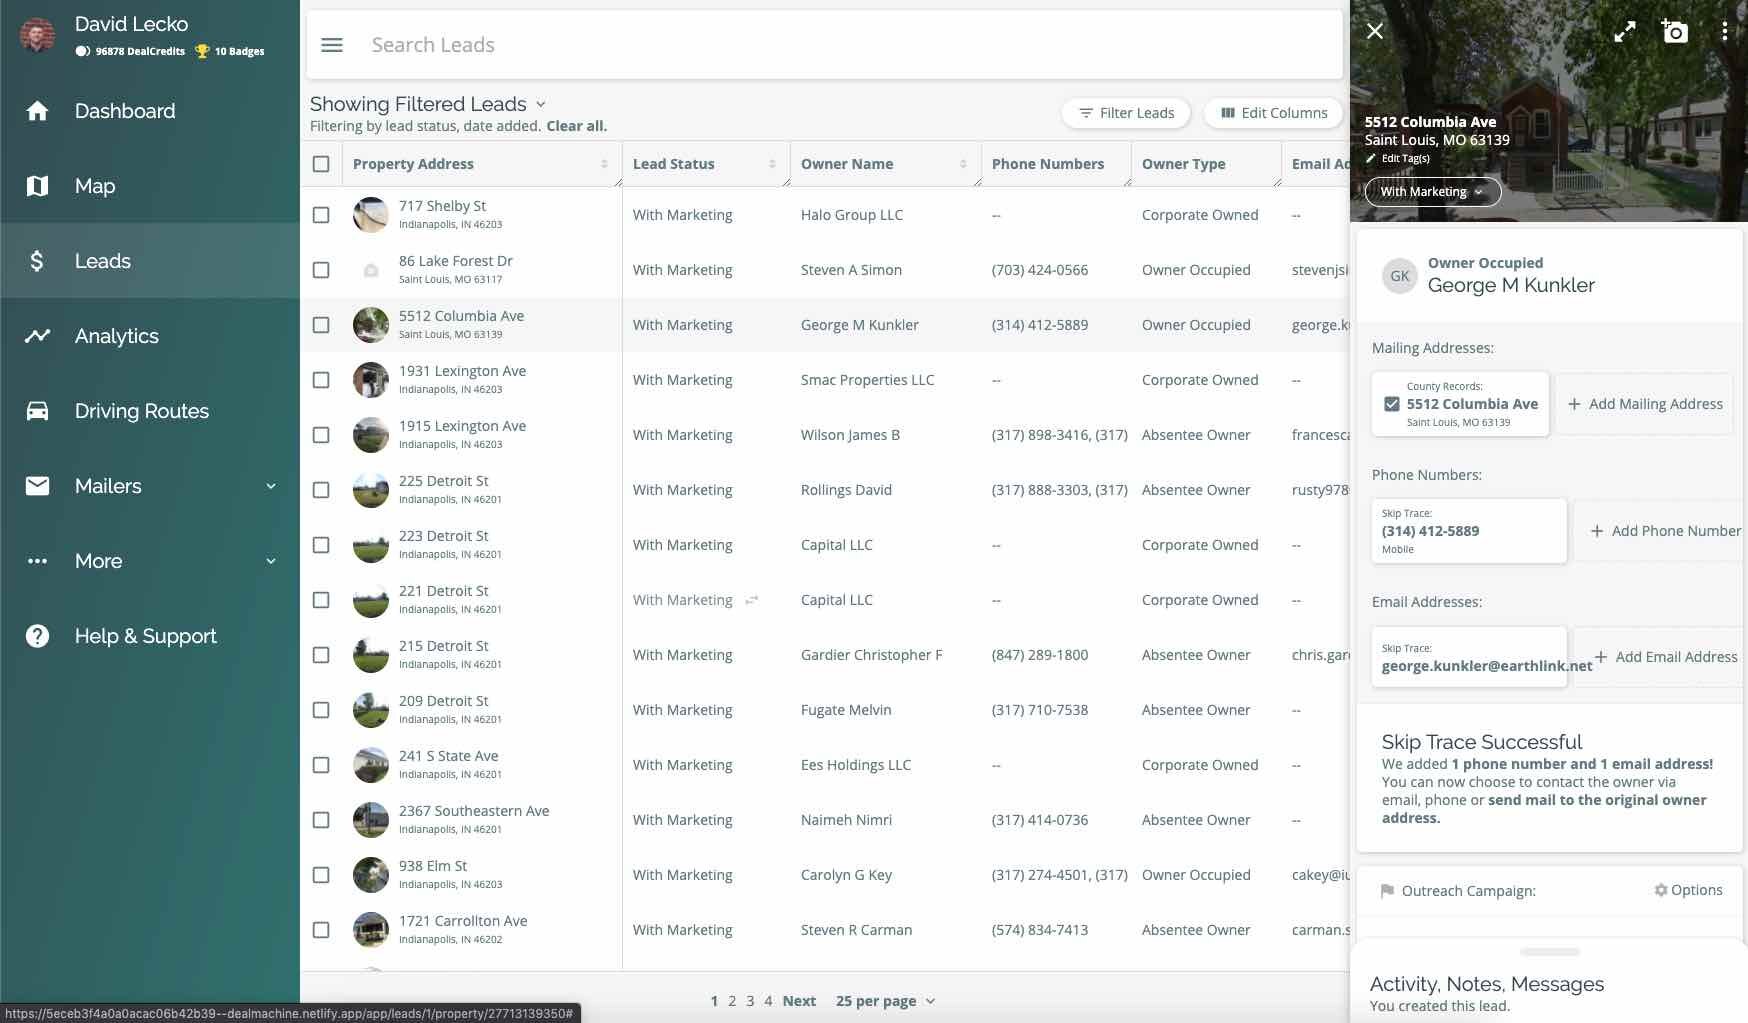The height and width of the screenshot is (1023, 1748).
Task: Click the drag handle above Activity, Notes, Messages
Action: coord(1549,952)
